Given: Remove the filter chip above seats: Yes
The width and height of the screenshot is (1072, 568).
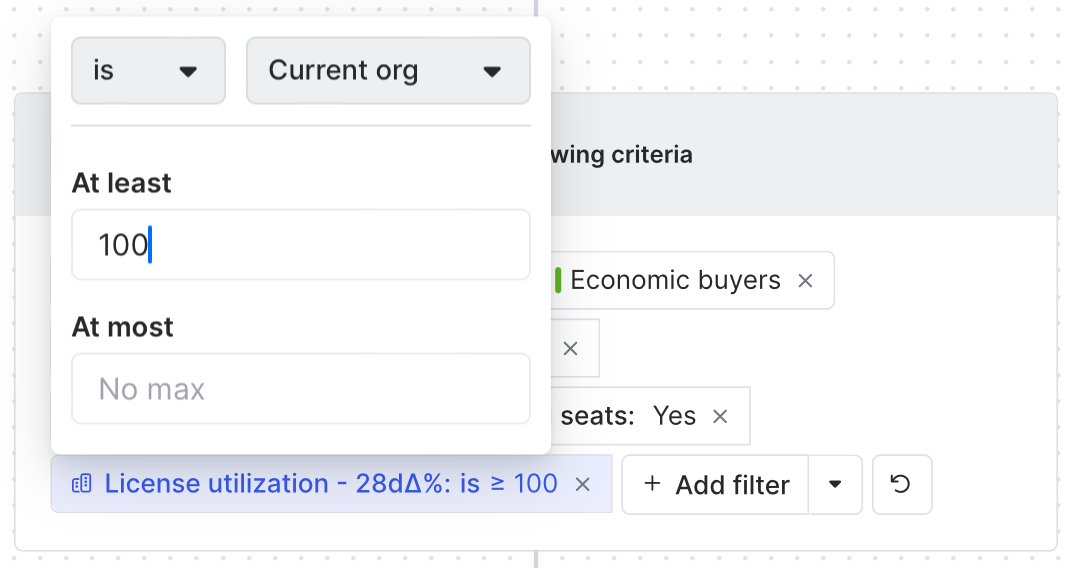Looking at the screenshot, I should (570, 349).
